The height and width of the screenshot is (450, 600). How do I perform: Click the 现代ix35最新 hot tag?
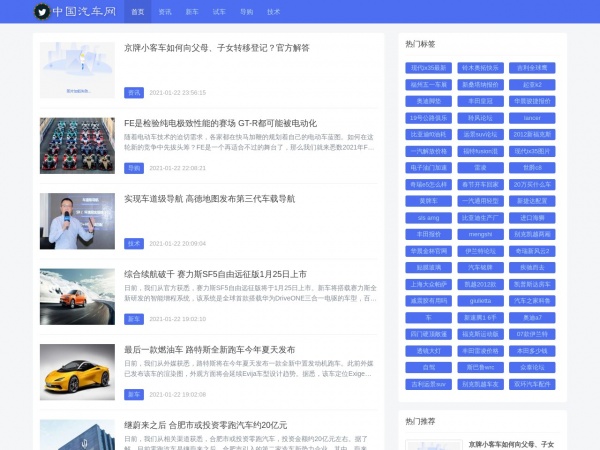pyautogui.click(x=429, y=68)
